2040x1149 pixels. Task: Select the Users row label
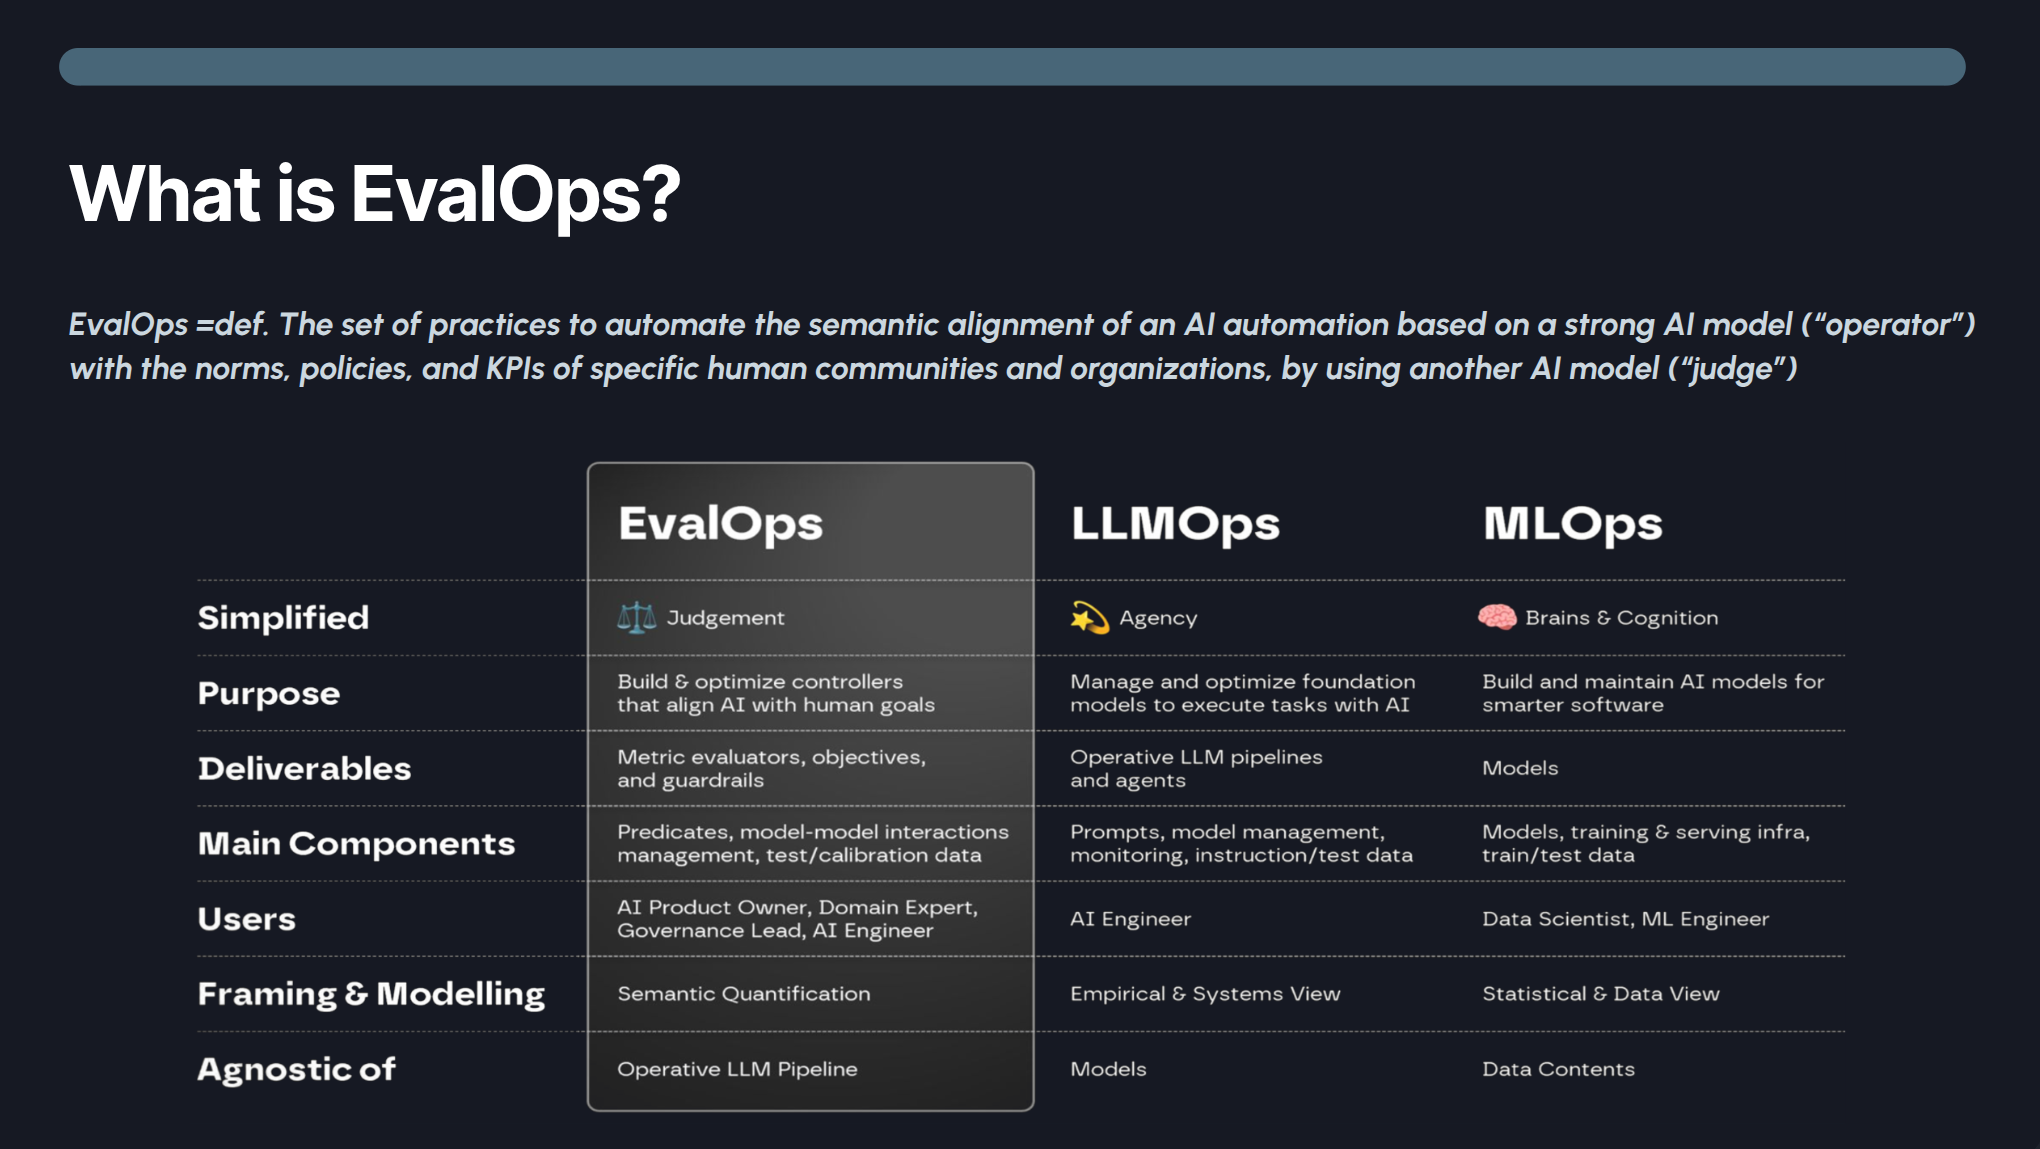(x=245, y=918)
